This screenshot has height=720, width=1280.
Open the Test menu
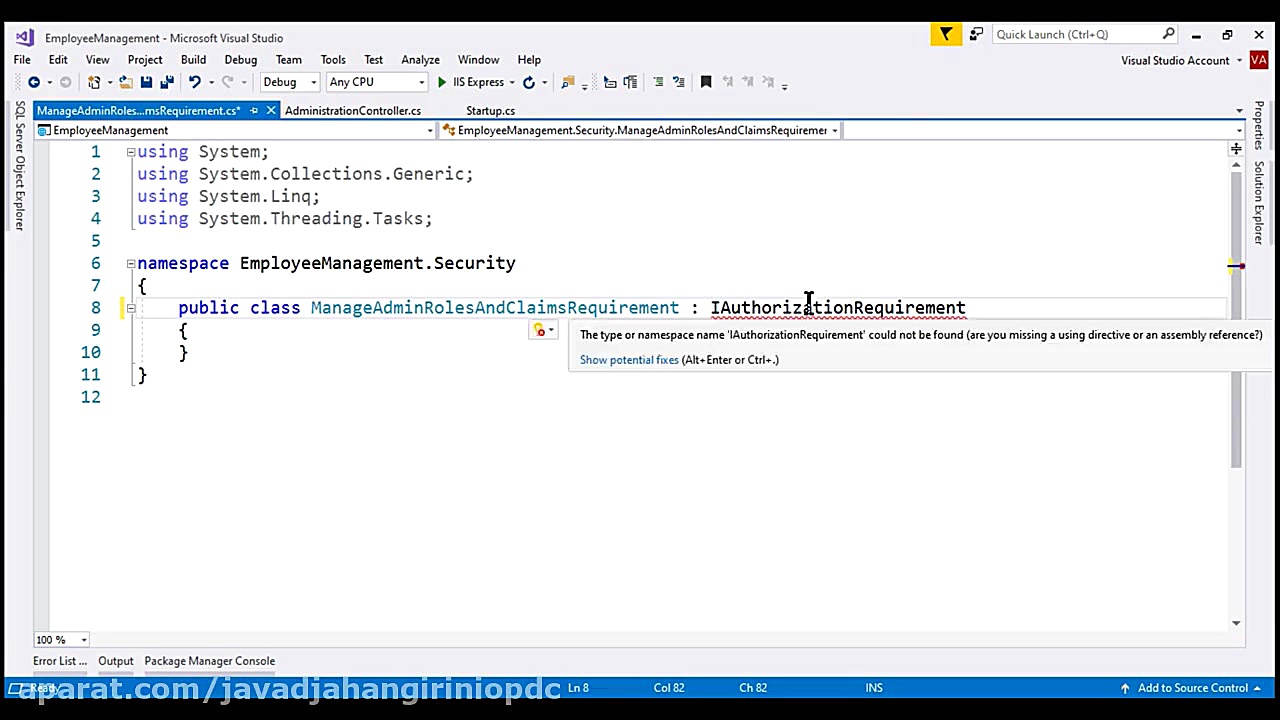click(x=373, y=60)
